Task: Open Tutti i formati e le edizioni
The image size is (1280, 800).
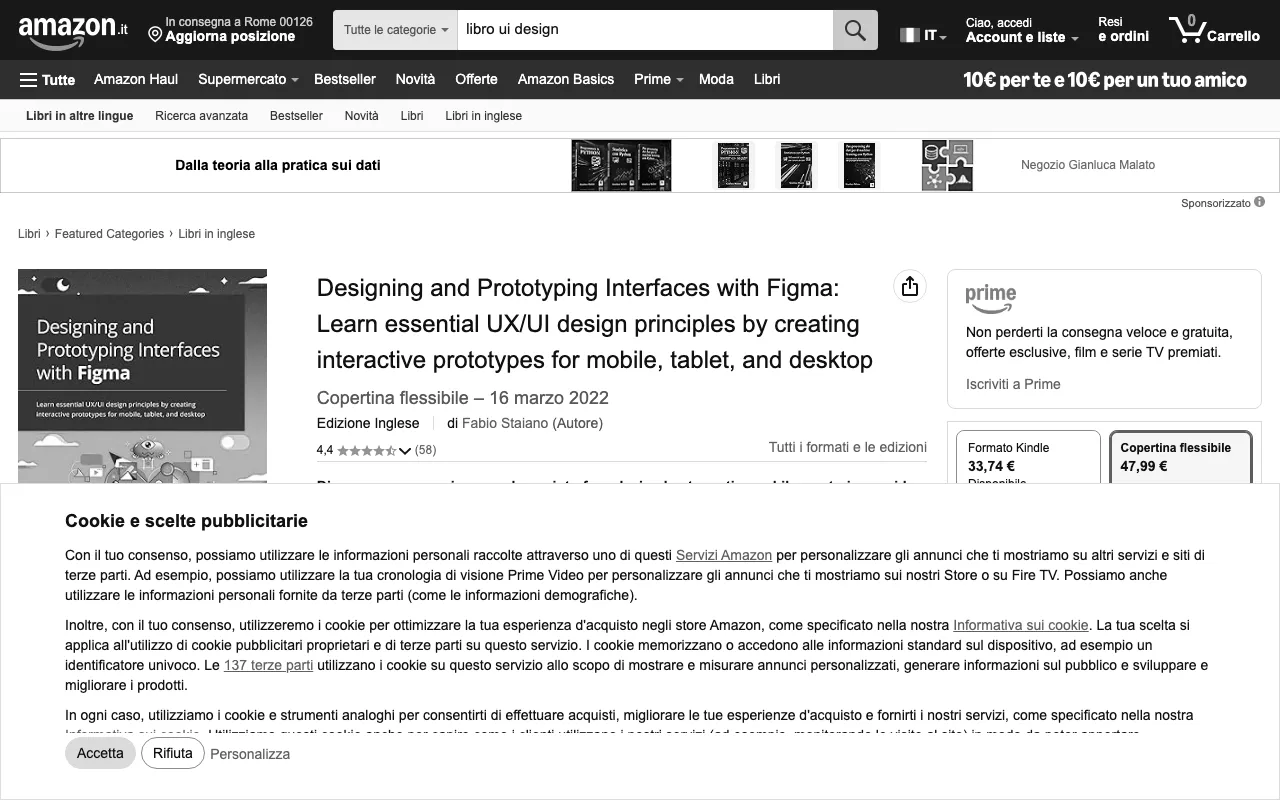Action: (x=848, y=447)
